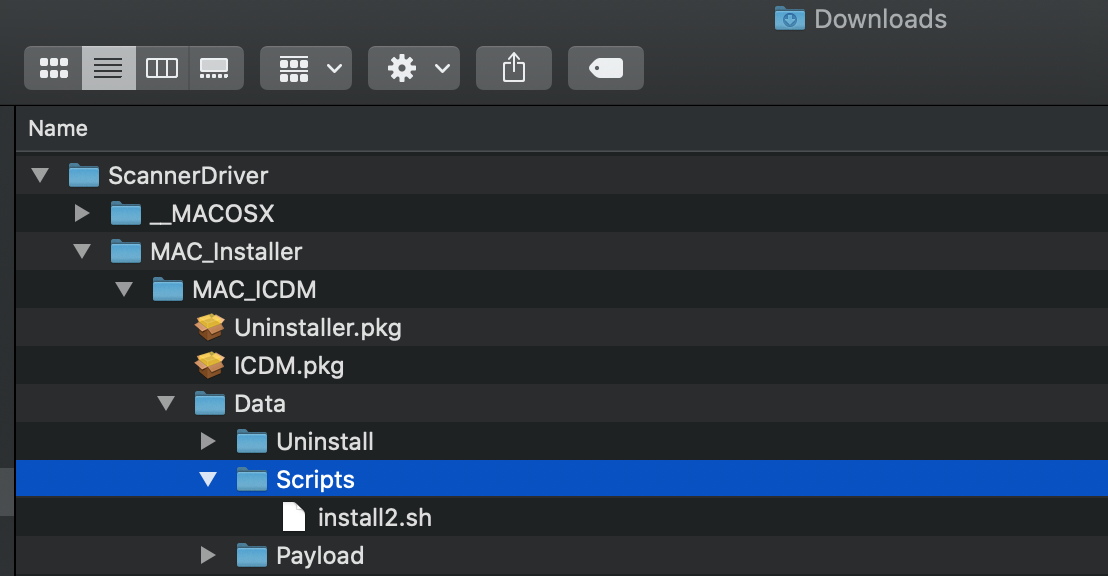The height and width of the screenshot is (576, 1108).
Task: Collapse the MAC_Installer folder triangle
Action: tap(82, 252)
